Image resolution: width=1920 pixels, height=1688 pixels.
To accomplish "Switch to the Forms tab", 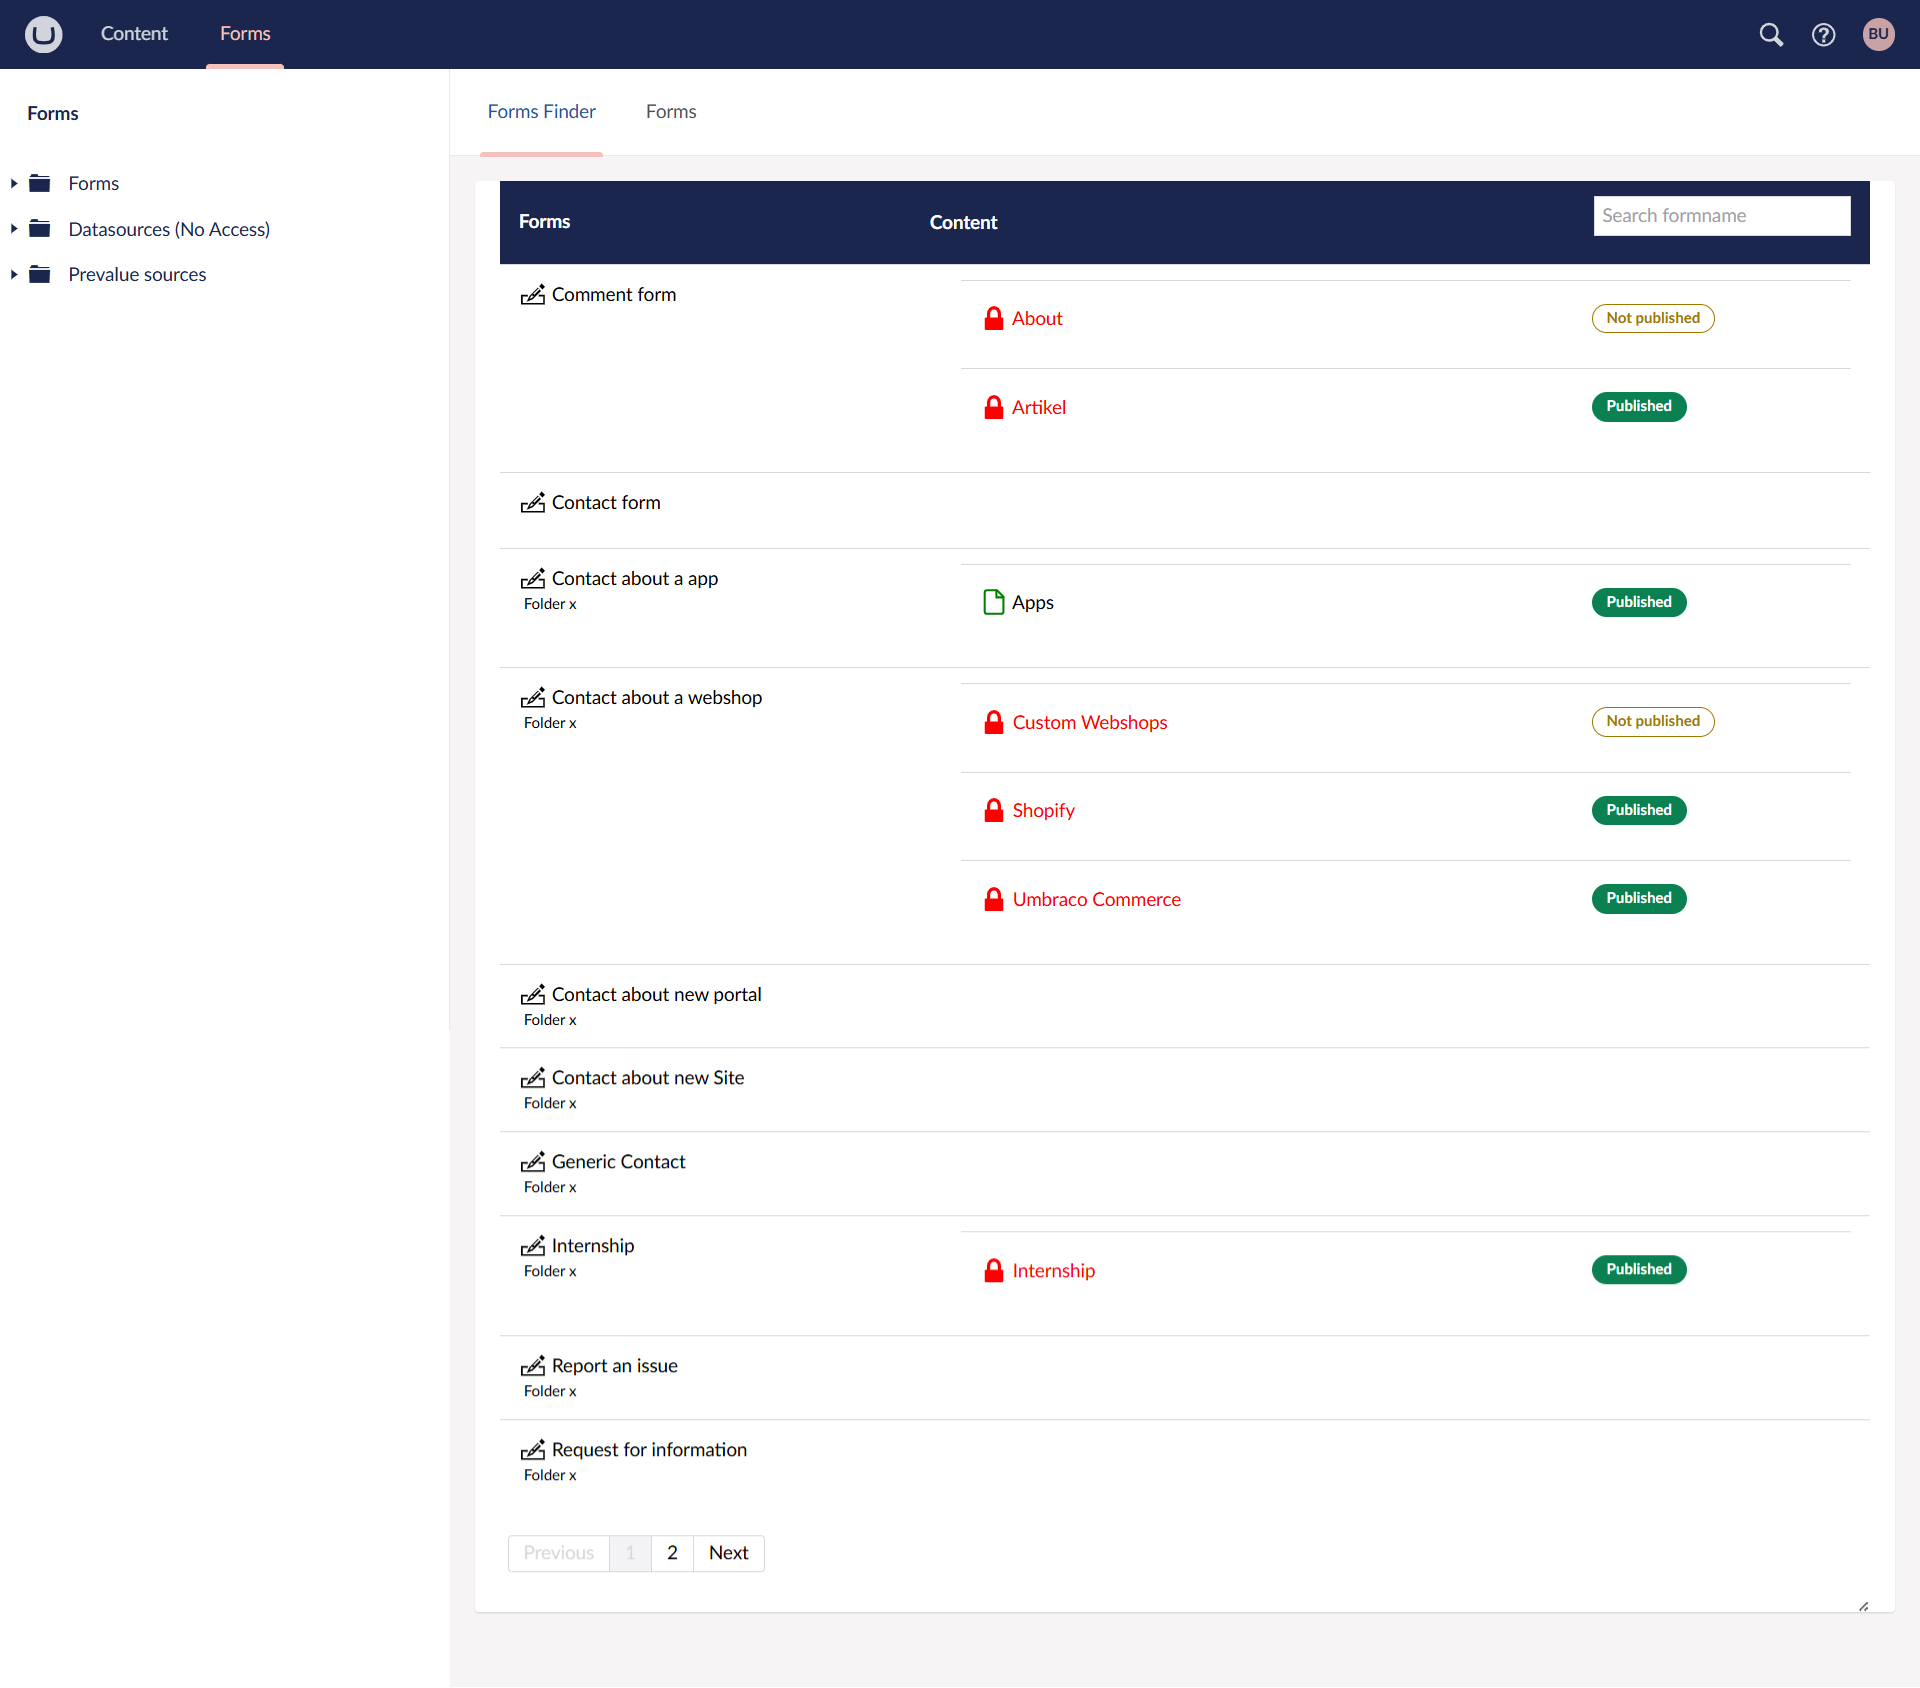I will click(x=671, y=111).
